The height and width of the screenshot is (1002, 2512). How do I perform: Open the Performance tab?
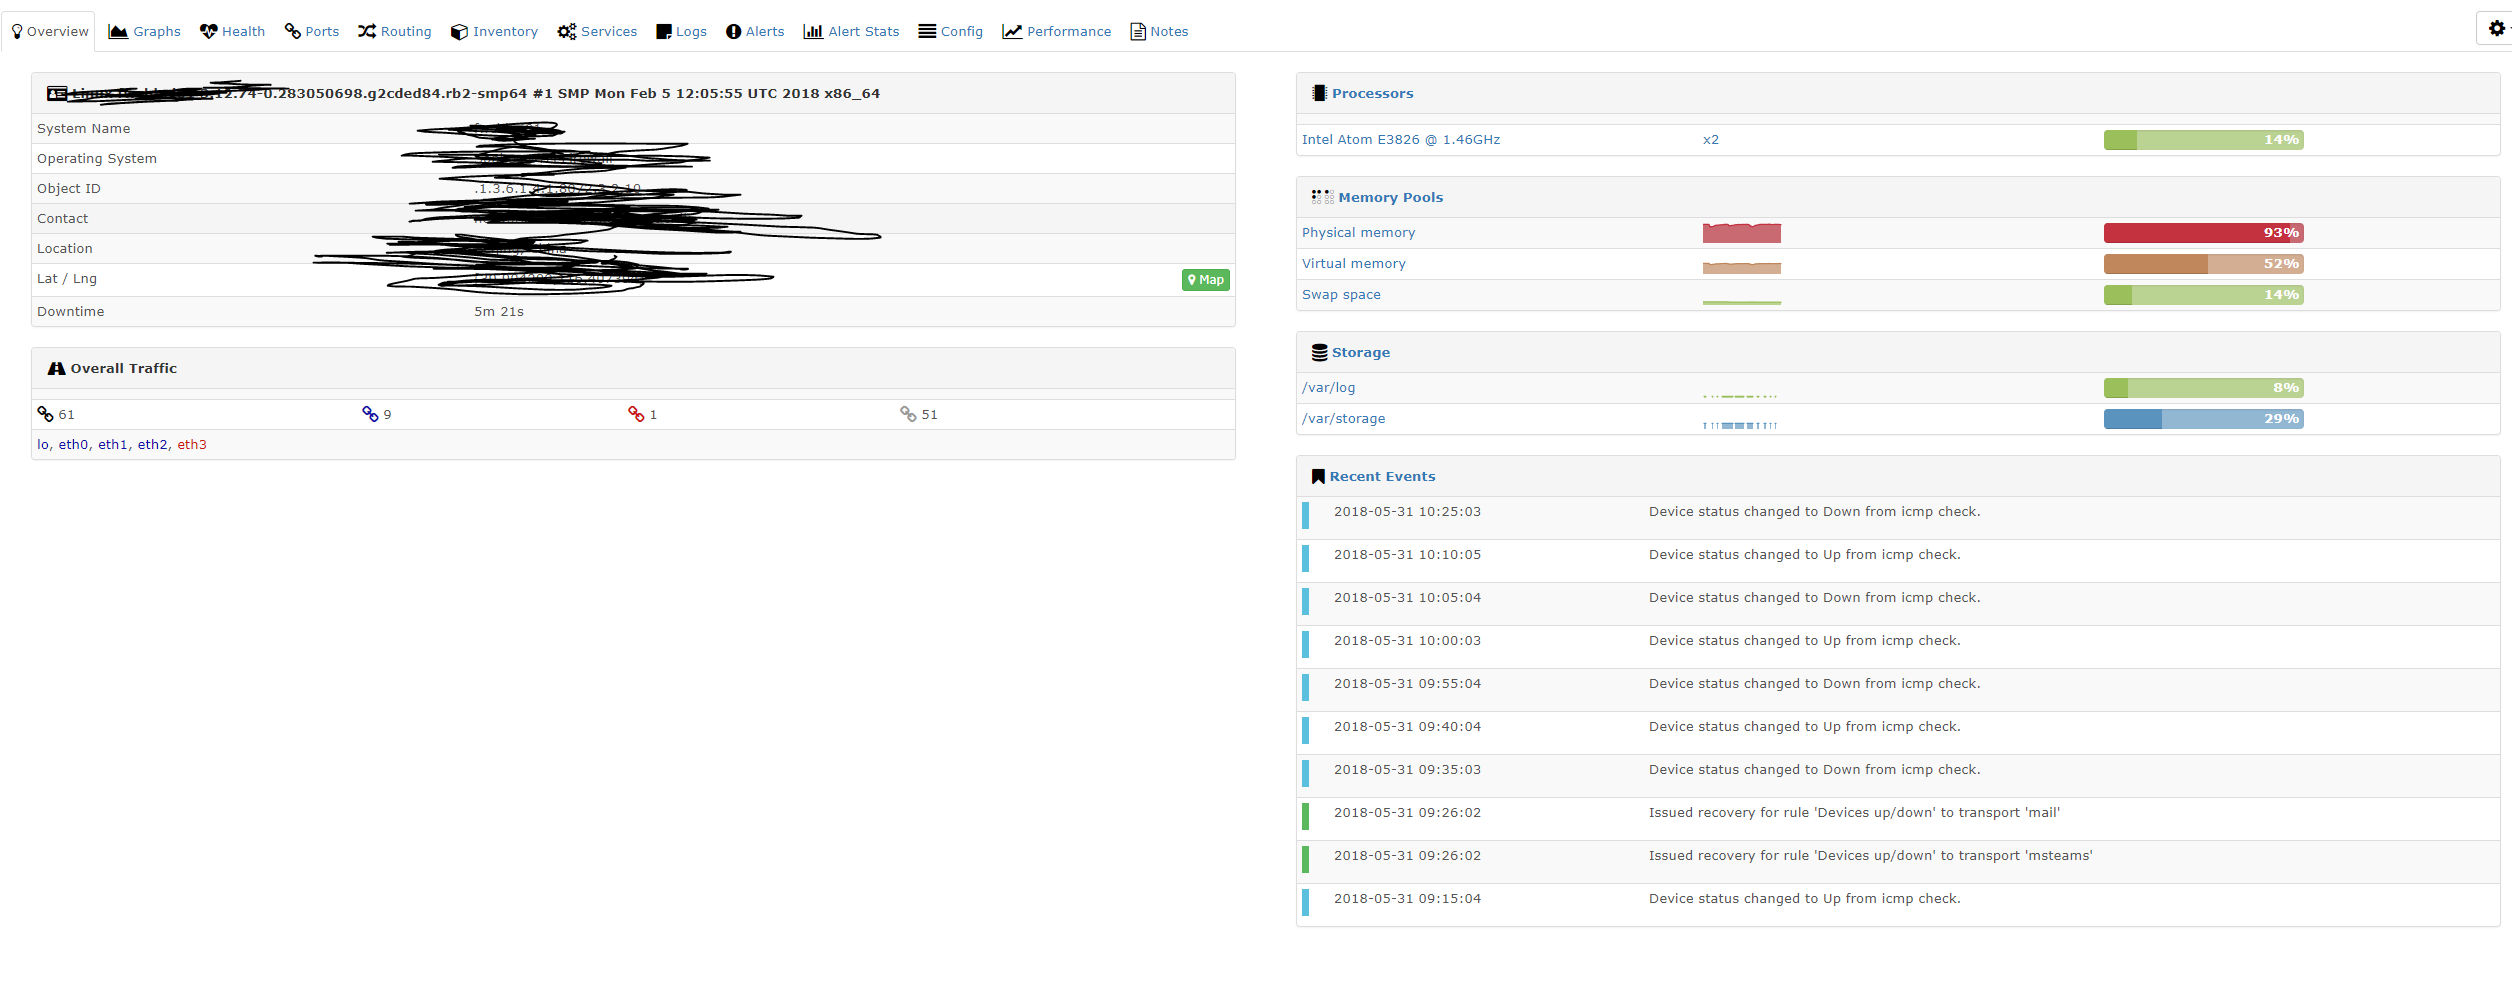tap(1057, 32)
